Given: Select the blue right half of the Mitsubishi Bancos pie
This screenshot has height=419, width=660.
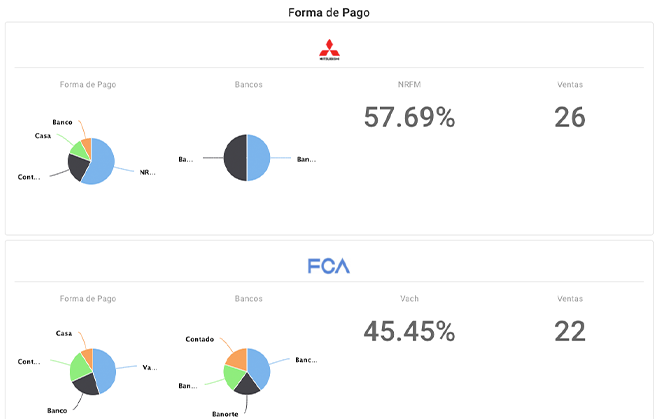Looking at the screenshot, I should pos(258,158).
